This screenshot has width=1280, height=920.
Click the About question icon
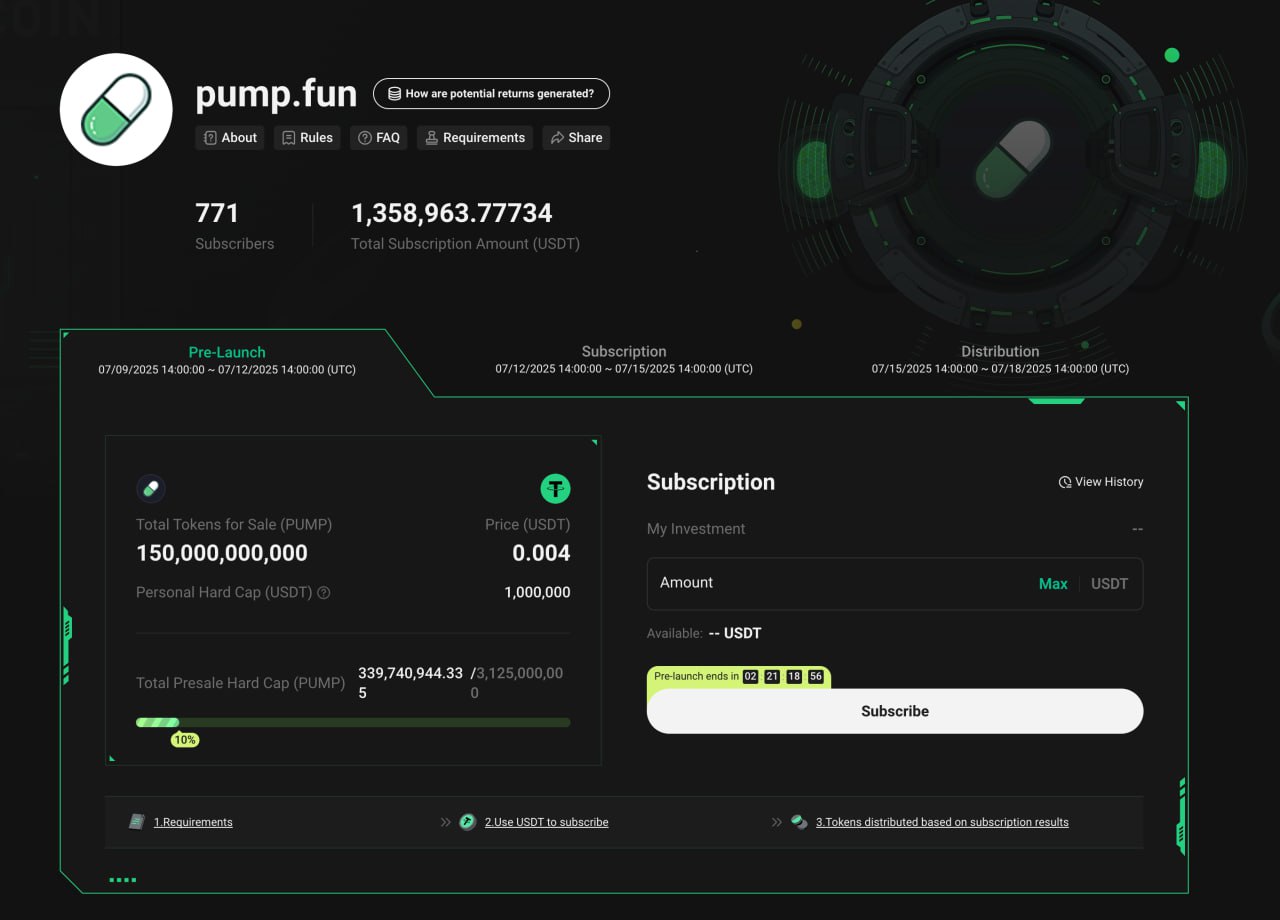click(210, 138)
